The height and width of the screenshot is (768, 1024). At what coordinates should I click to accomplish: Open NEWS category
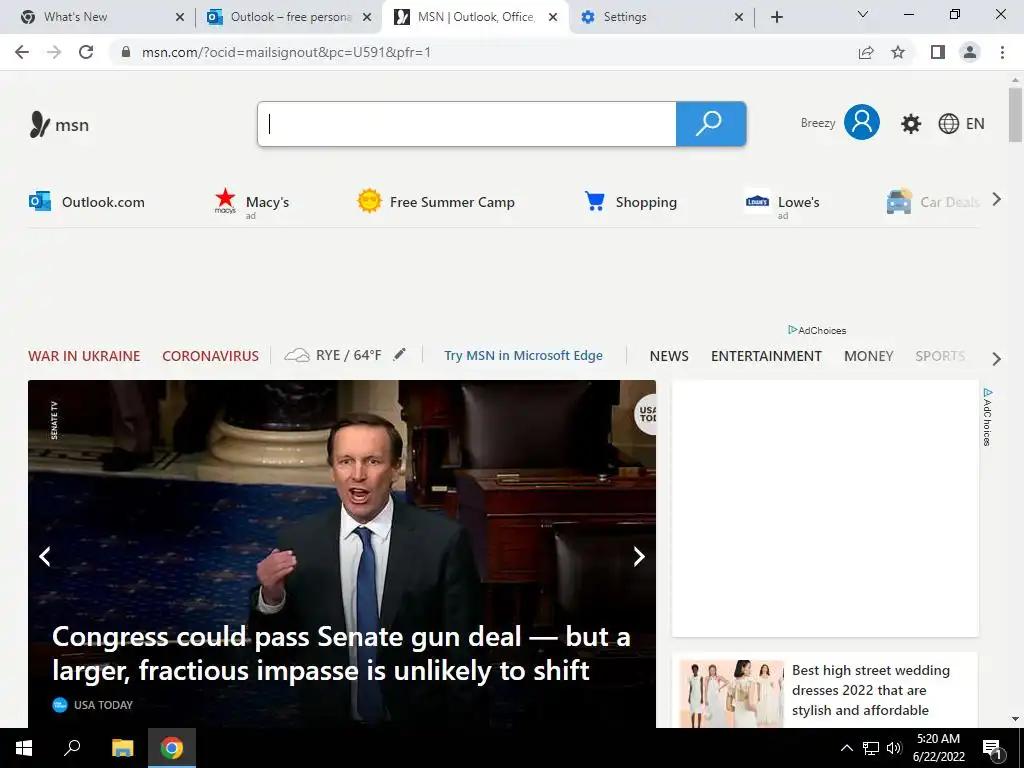click(x=669, y=356)
